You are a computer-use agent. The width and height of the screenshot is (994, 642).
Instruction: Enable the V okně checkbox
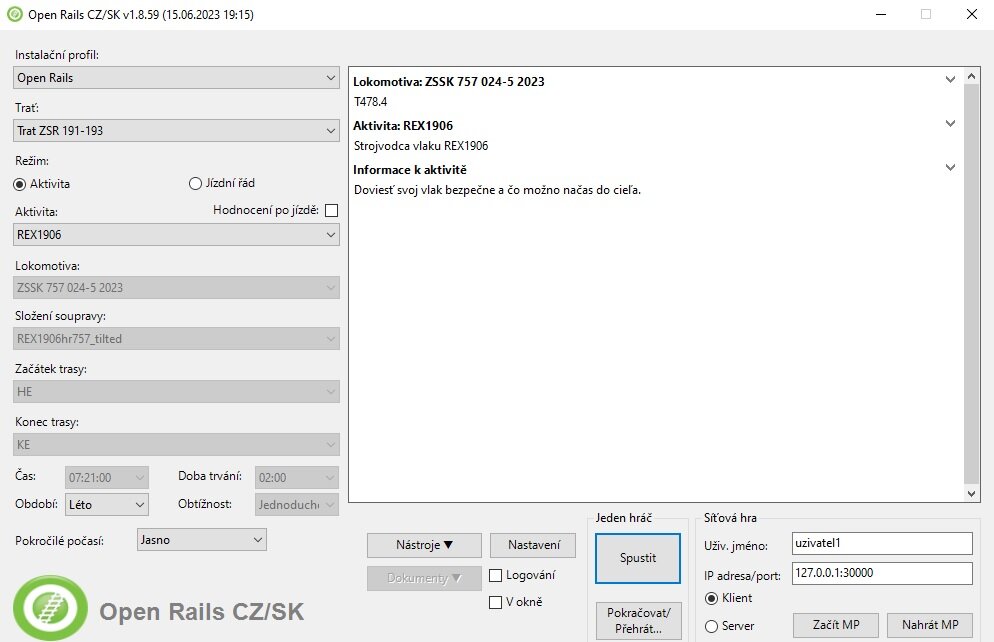click(x=496, y=602)
